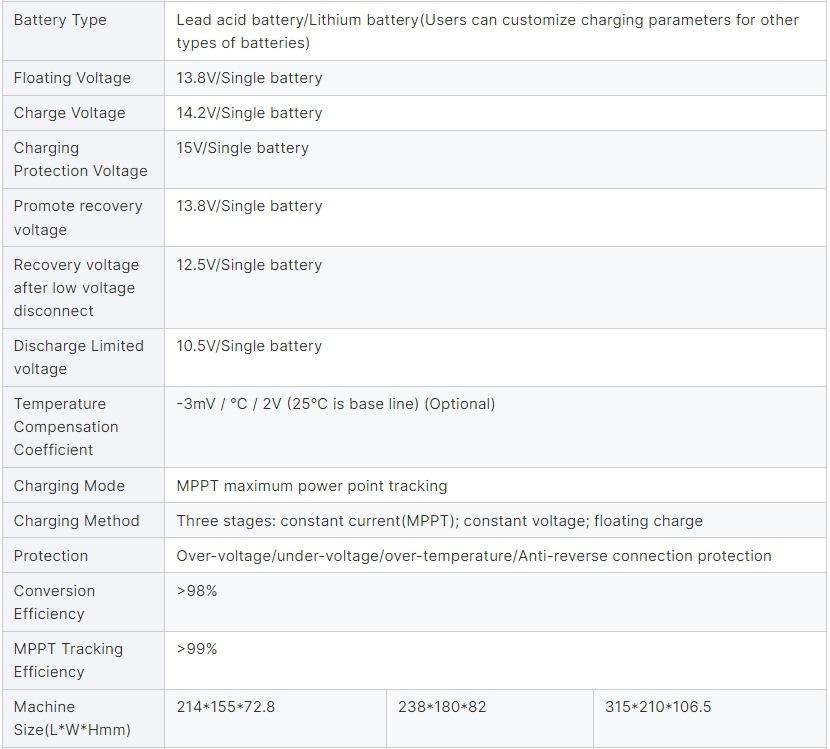
Task: Click the >98% conversion efficiency value
Action: [197, 591]
